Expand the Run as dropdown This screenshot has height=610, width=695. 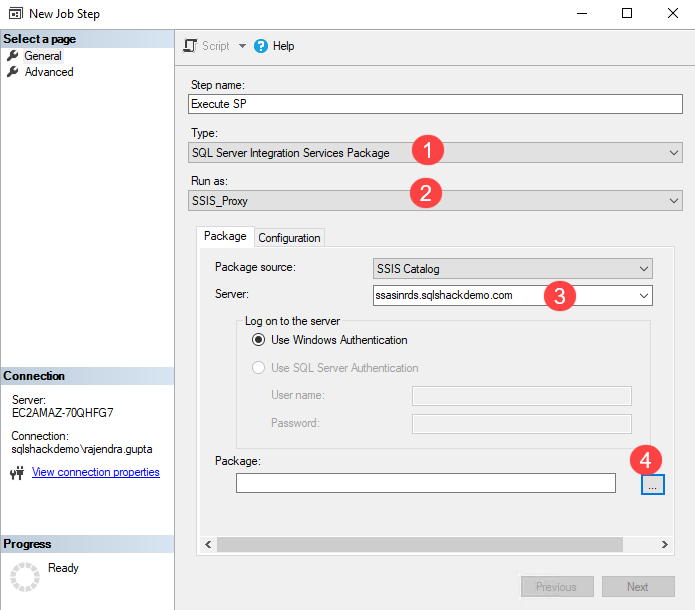[x=673, y=200]
